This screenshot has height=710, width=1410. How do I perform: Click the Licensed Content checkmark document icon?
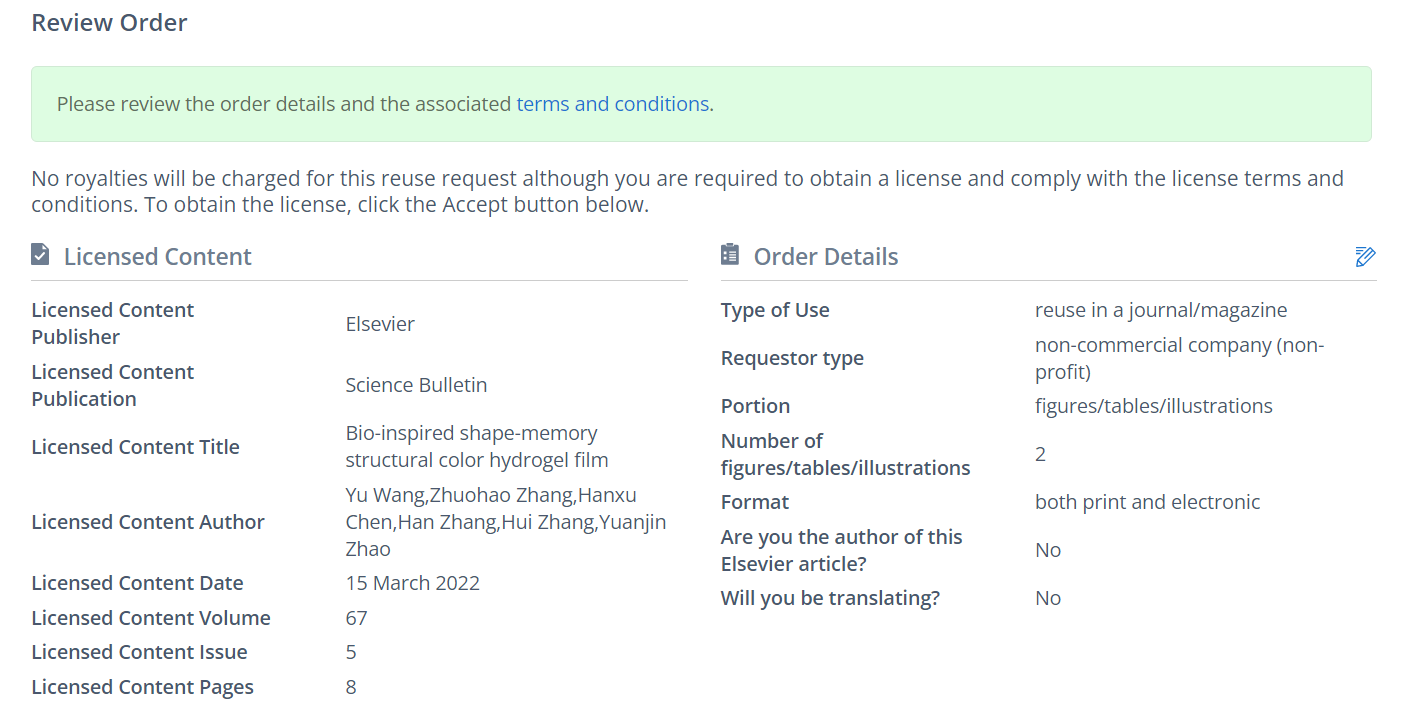point(40,255)
